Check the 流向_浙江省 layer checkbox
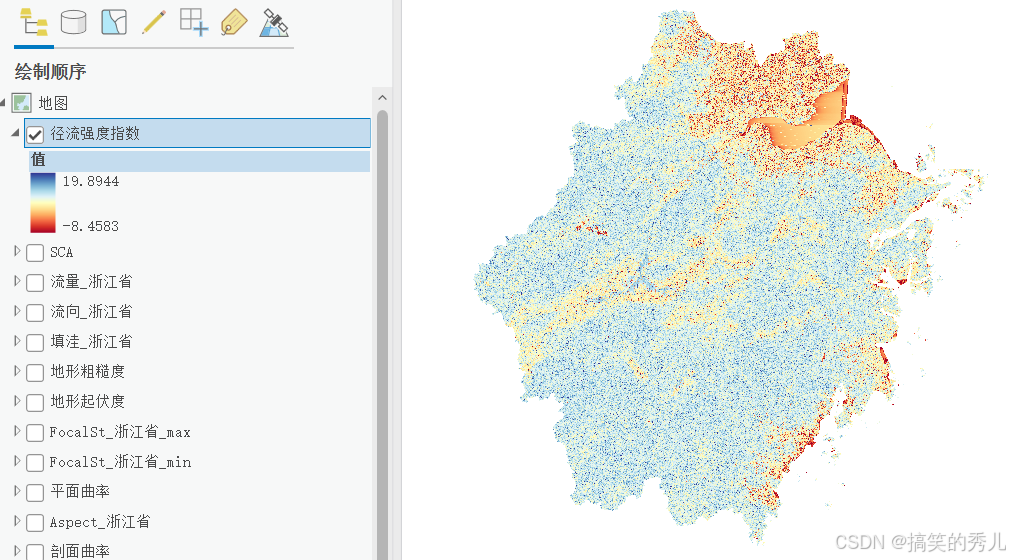The height and width of the screenshot is (560, 1010). [x=35, y=313]
